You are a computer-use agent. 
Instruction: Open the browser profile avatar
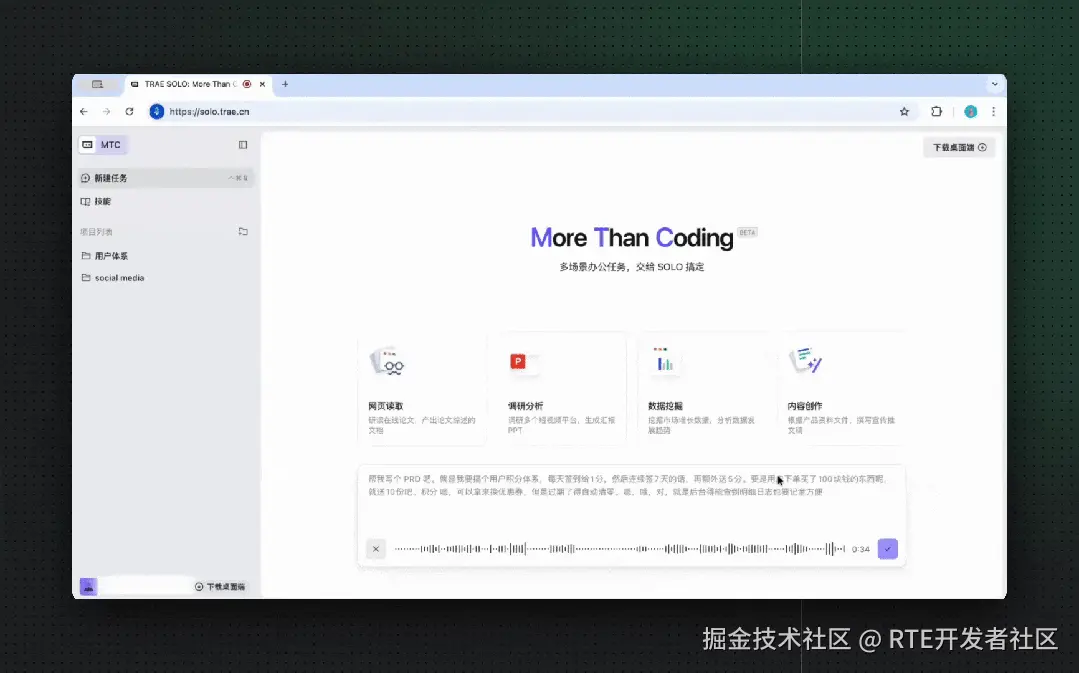tap(970, 111)
